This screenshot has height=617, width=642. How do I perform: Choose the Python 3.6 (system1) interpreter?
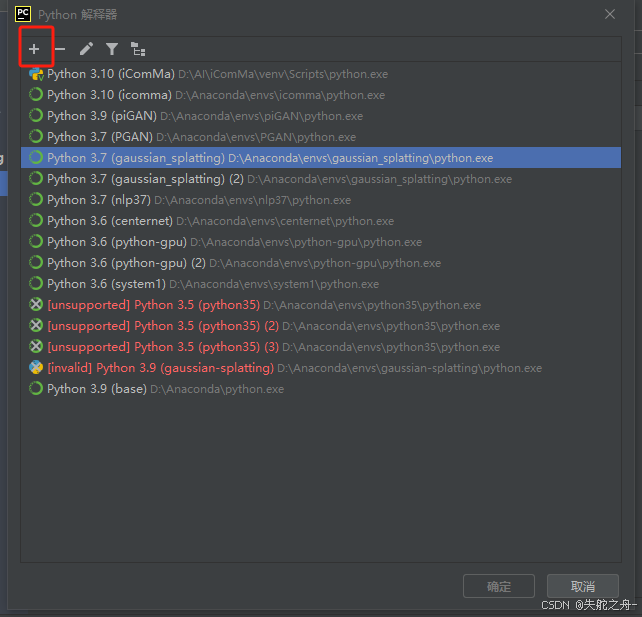click(321, 284)
